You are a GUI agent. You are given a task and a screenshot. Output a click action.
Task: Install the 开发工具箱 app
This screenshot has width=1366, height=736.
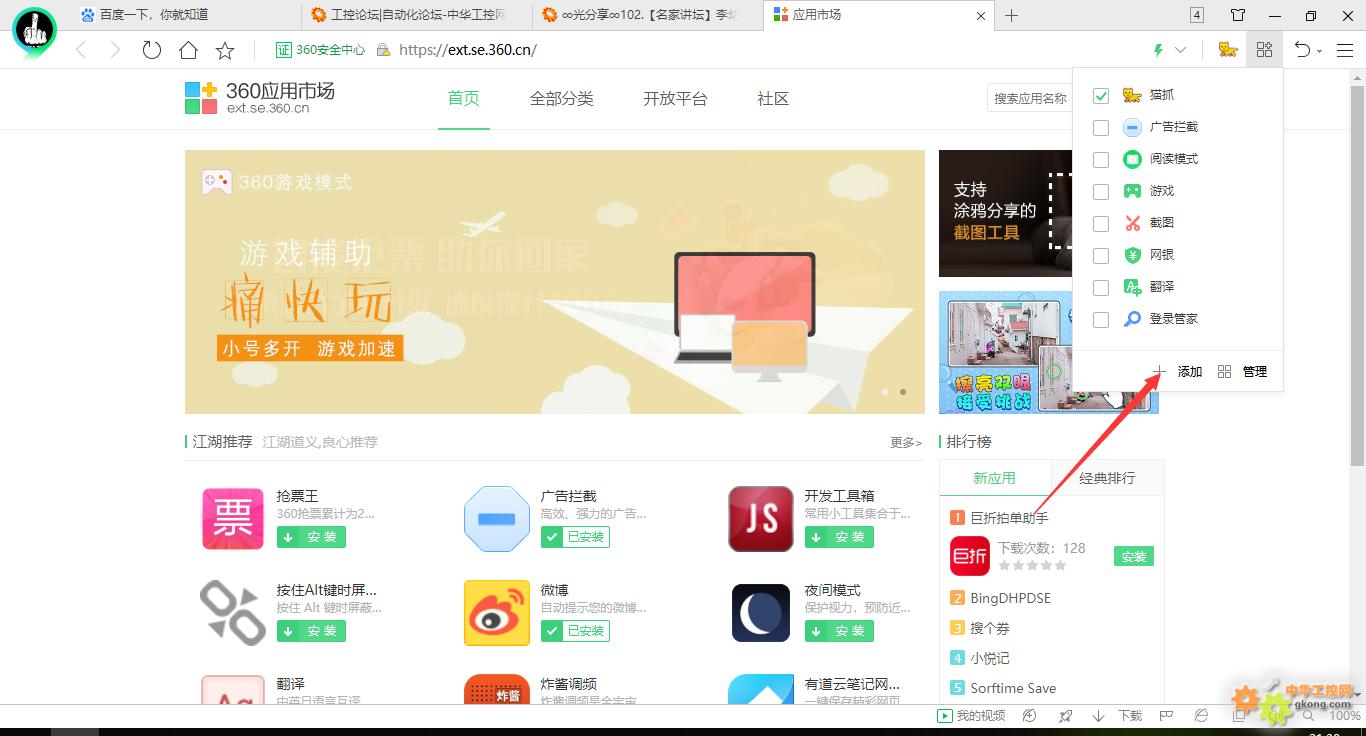839,537
